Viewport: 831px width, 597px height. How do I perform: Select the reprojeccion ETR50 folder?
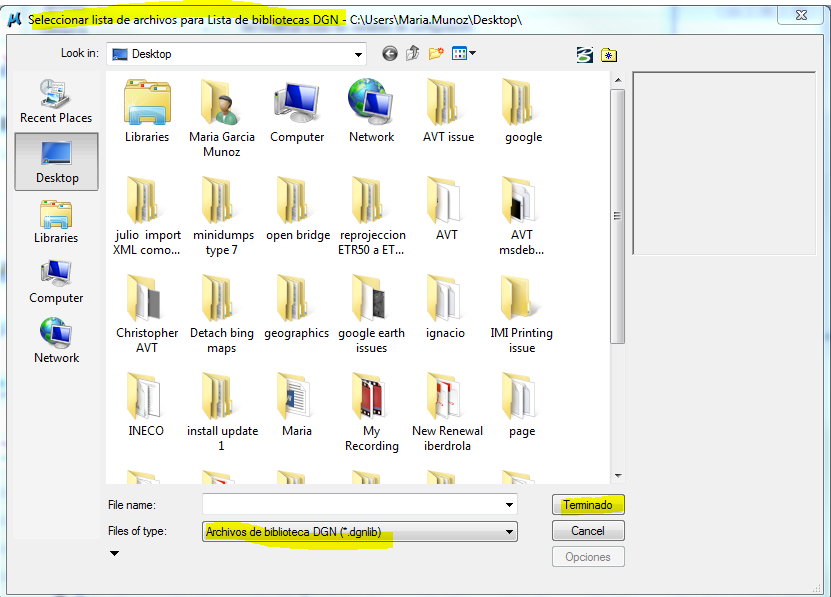pyautogui.click(x=372, y=216)
